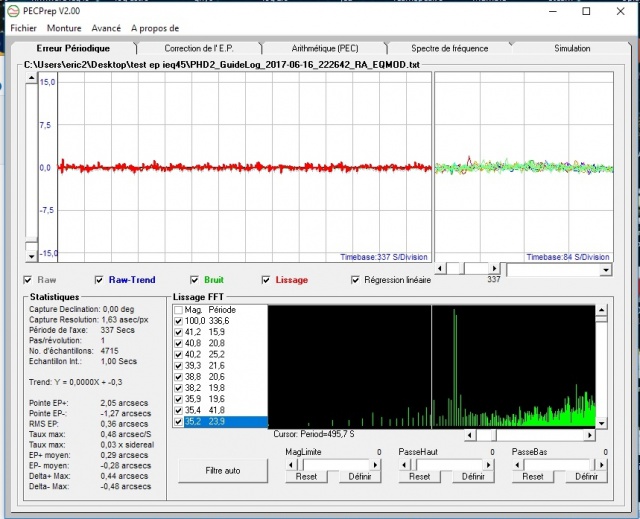640x519 pixels.
Task: Click the 'Cursor: Period=495,7 S' text
Action: tap(313, 434)
